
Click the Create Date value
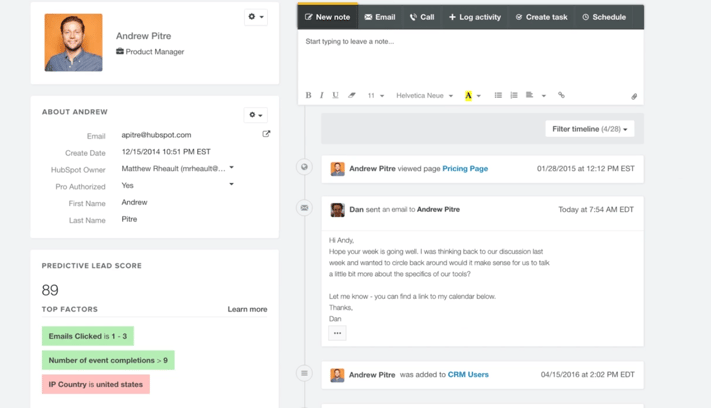[x=166, y=151]
